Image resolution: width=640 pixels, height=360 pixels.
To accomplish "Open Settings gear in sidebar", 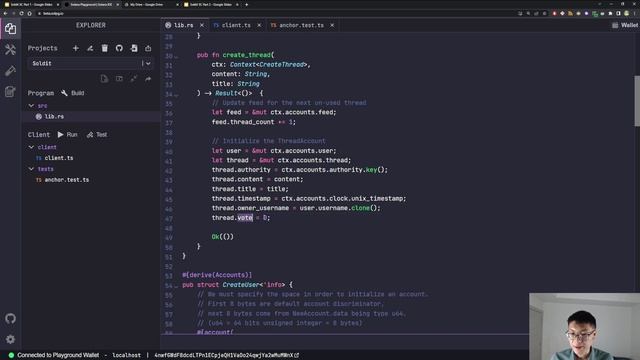I will click(x=11, y=339).
